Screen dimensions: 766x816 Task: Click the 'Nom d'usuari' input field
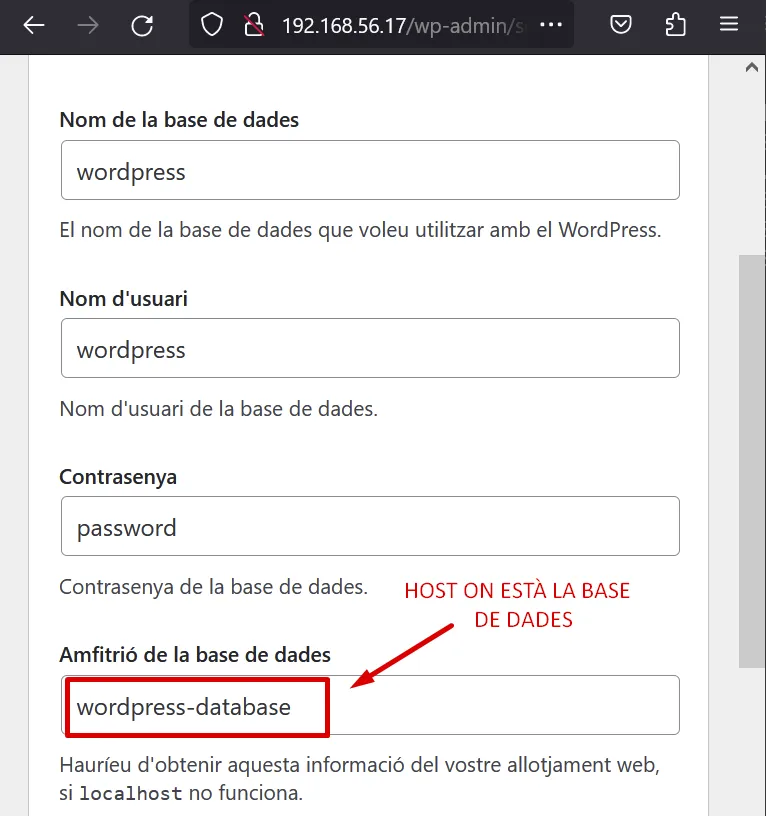[x=370, y=348]
